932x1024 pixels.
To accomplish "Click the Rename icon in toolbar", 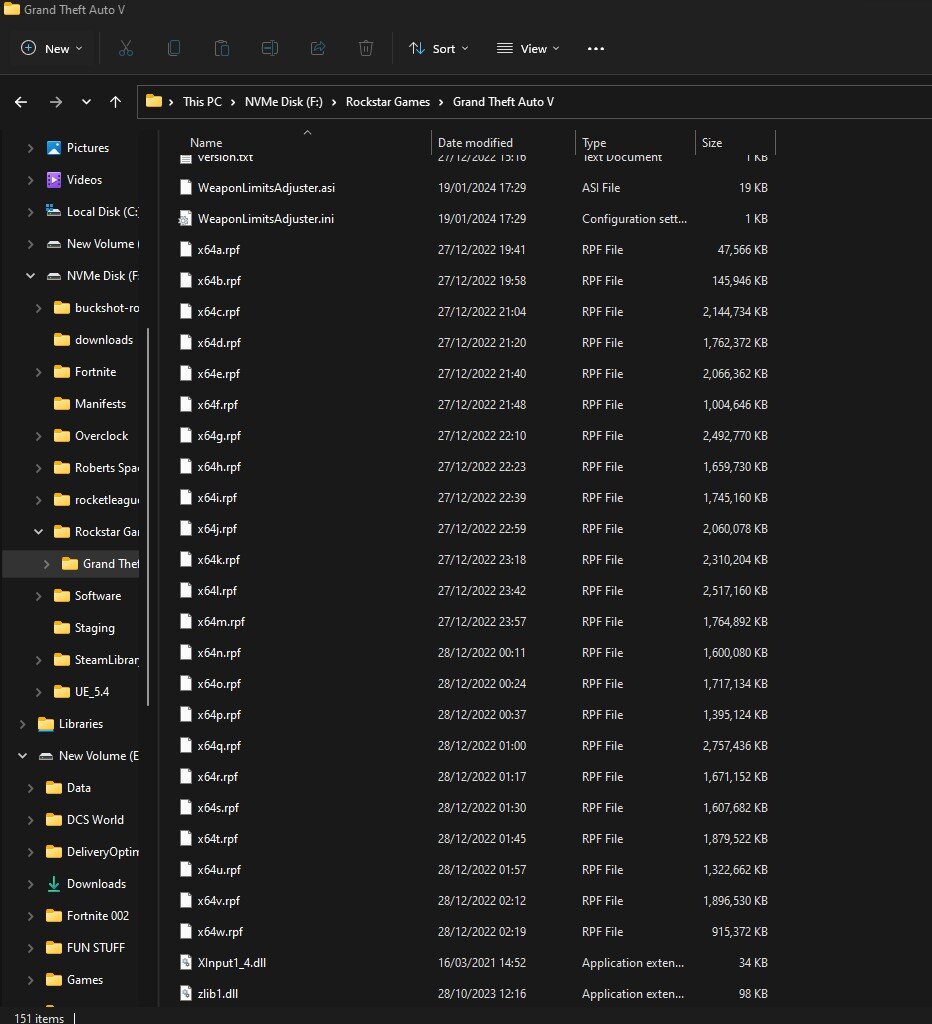I will pos(270,48).
